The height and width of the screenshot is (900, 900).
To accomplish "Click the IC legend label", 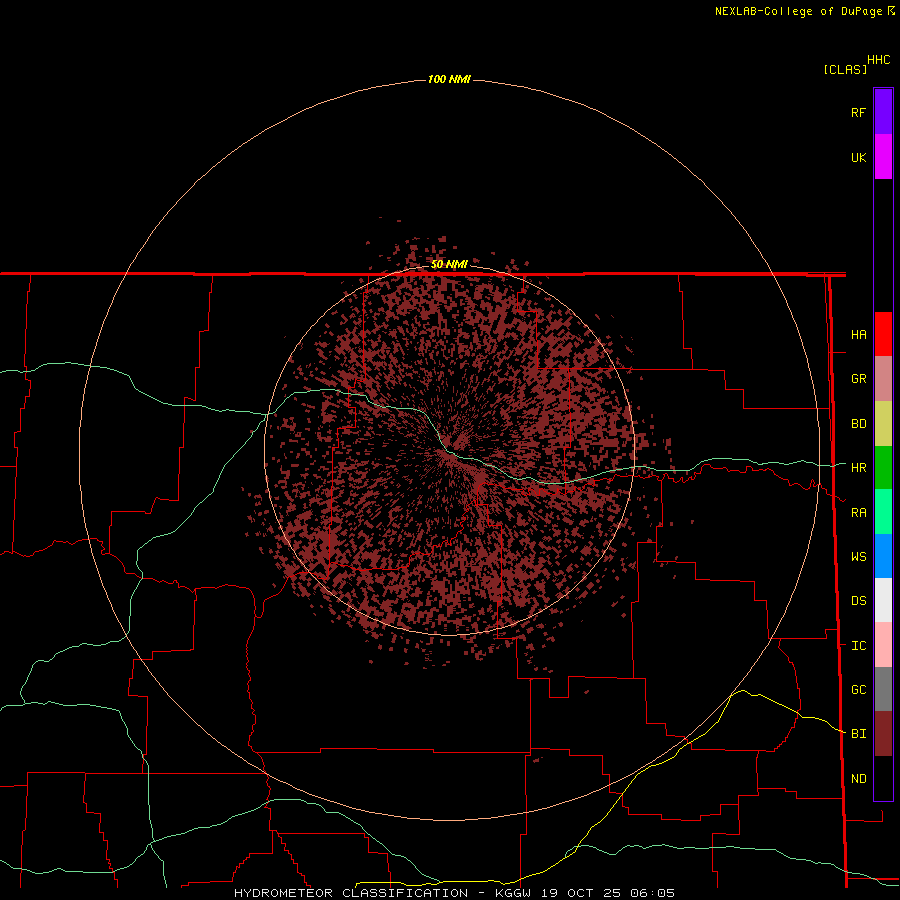I will (858, 645).
